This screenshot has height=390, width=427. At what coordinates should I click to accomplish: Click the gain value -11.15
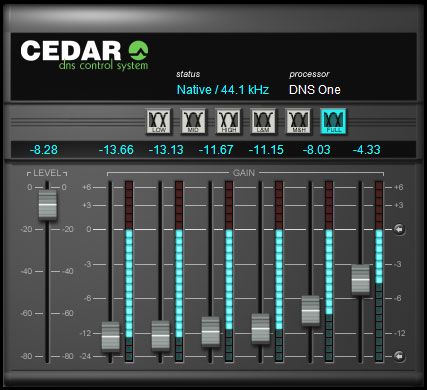point(266,150)
